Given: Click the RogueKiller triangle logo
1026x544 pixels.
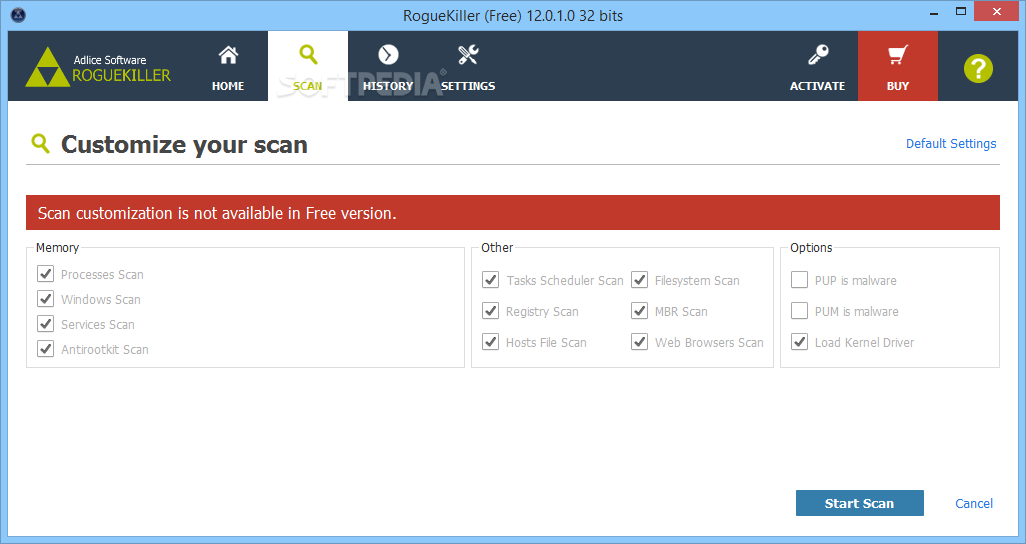Looking at the screenshot, I should coord(47,67).
